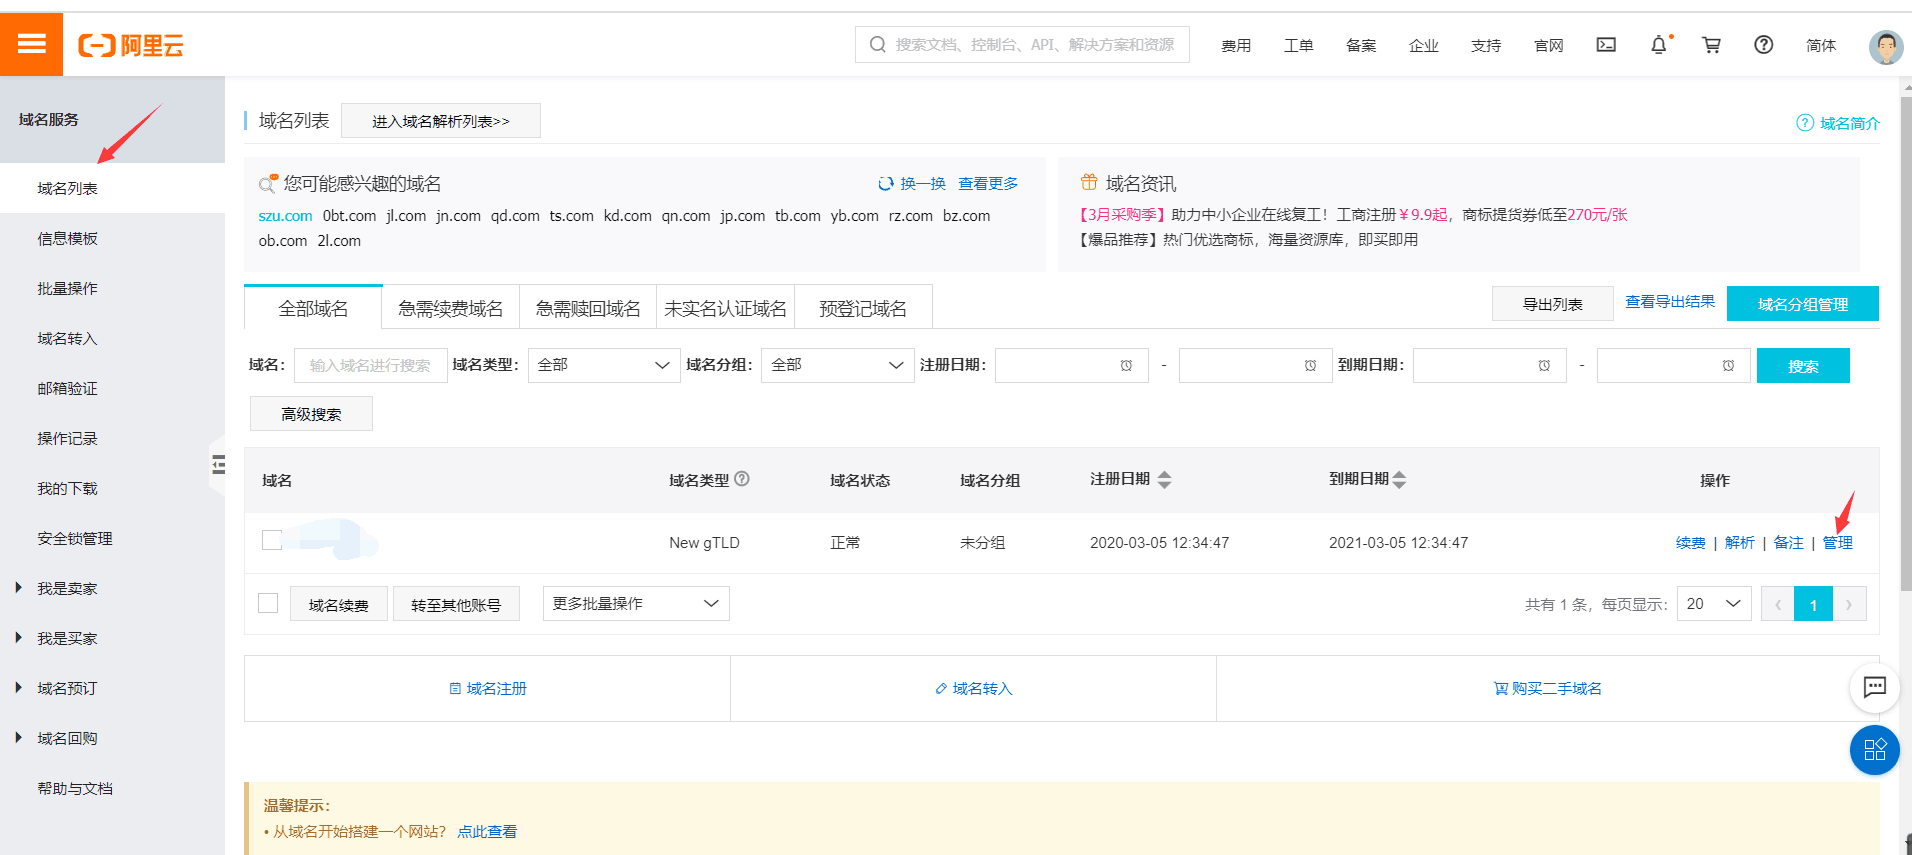
Task: Switch to the 预登记域名 tab
Action: point(863,308)
